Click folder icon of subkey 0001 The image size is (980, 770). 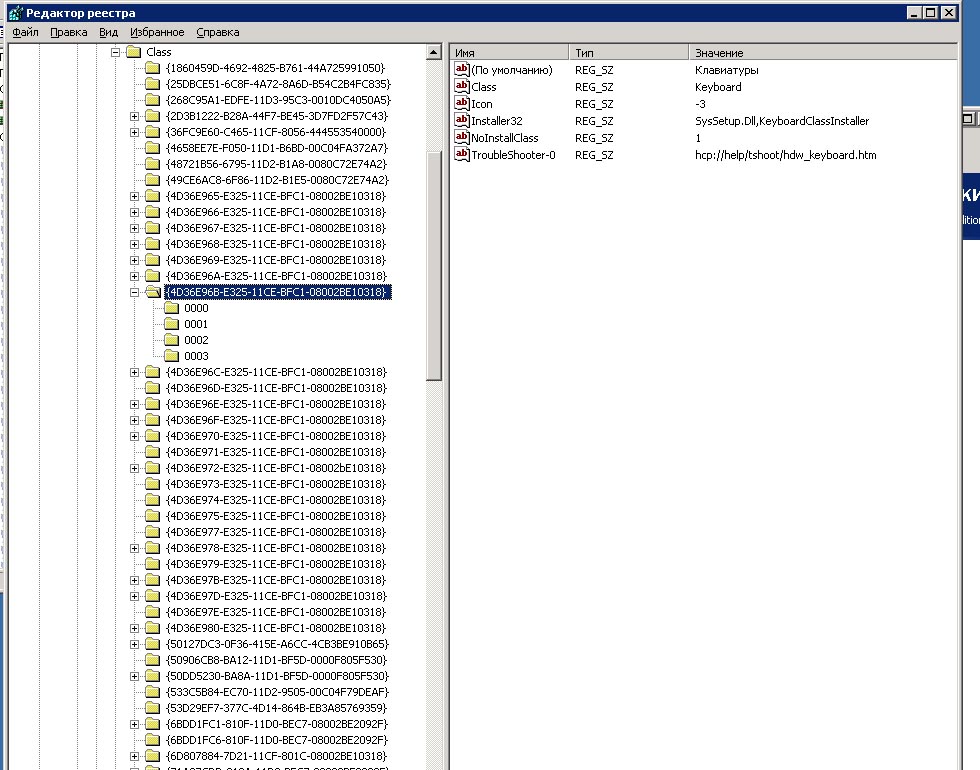(171, 324)
